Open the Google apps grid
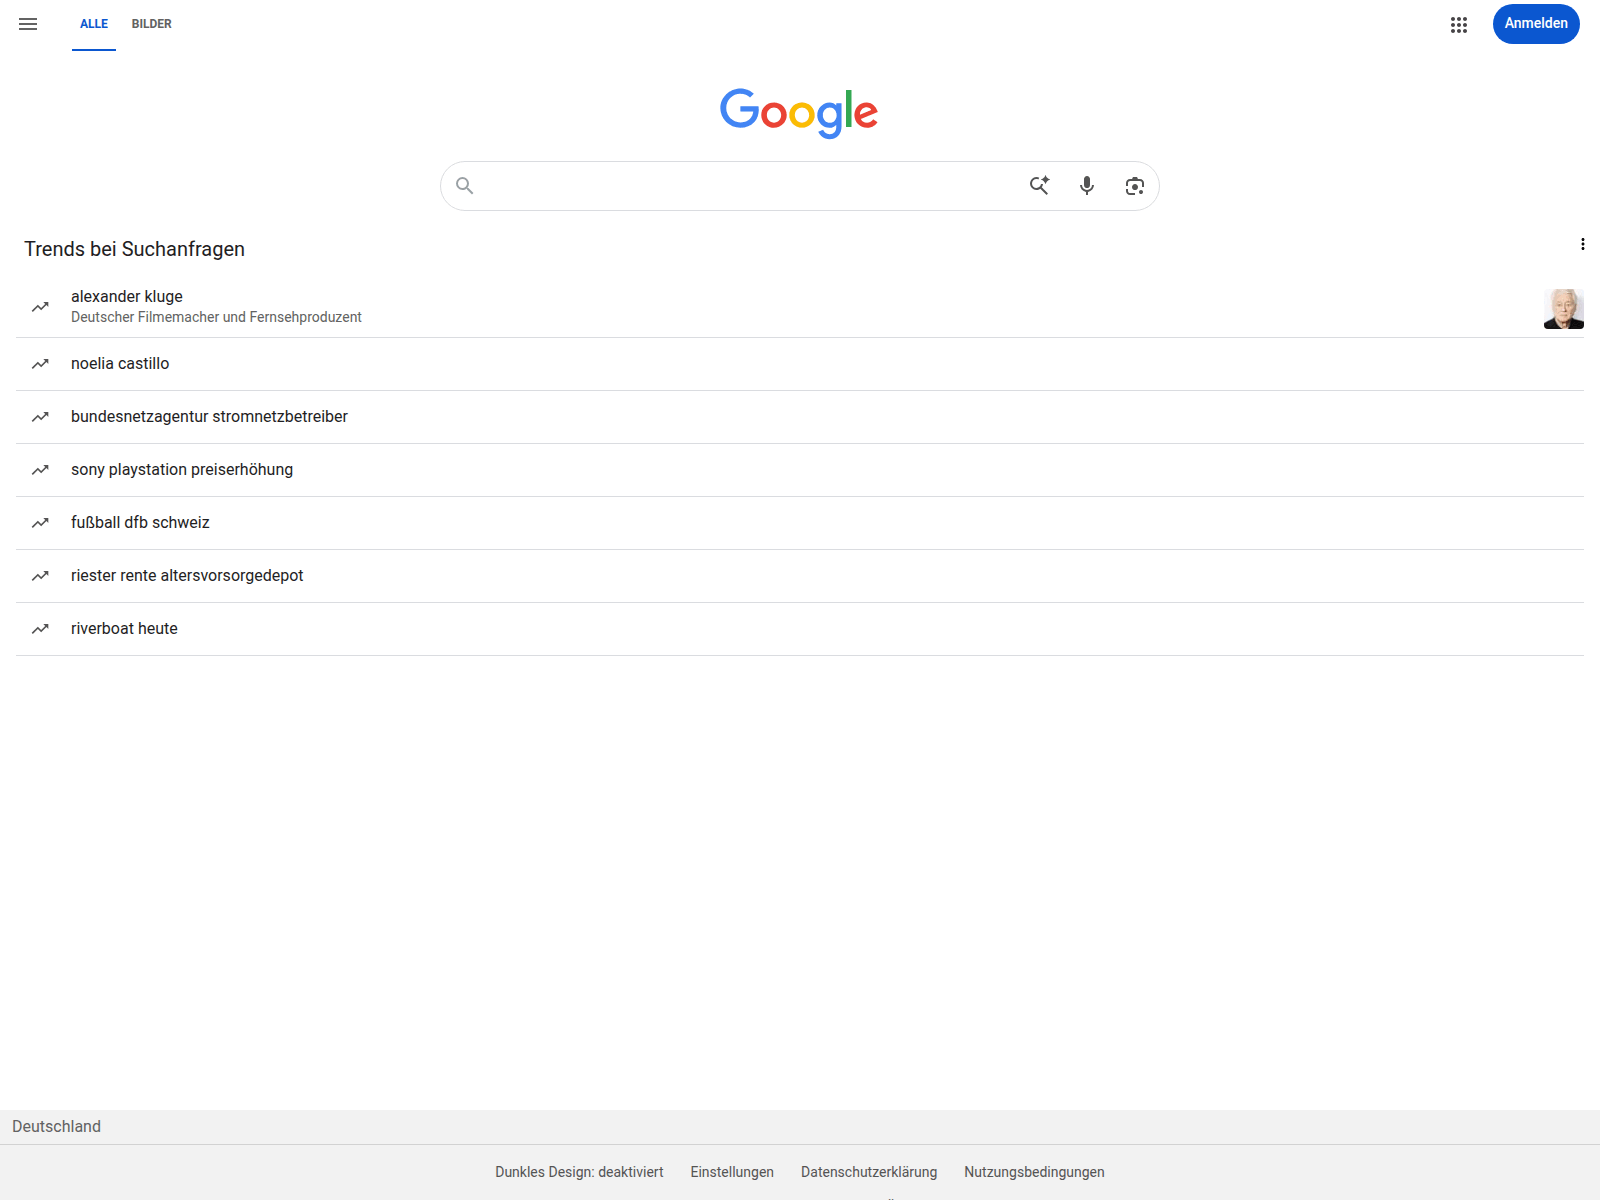Screen dimensions: 1600x1200 [x=1459, y=25]
